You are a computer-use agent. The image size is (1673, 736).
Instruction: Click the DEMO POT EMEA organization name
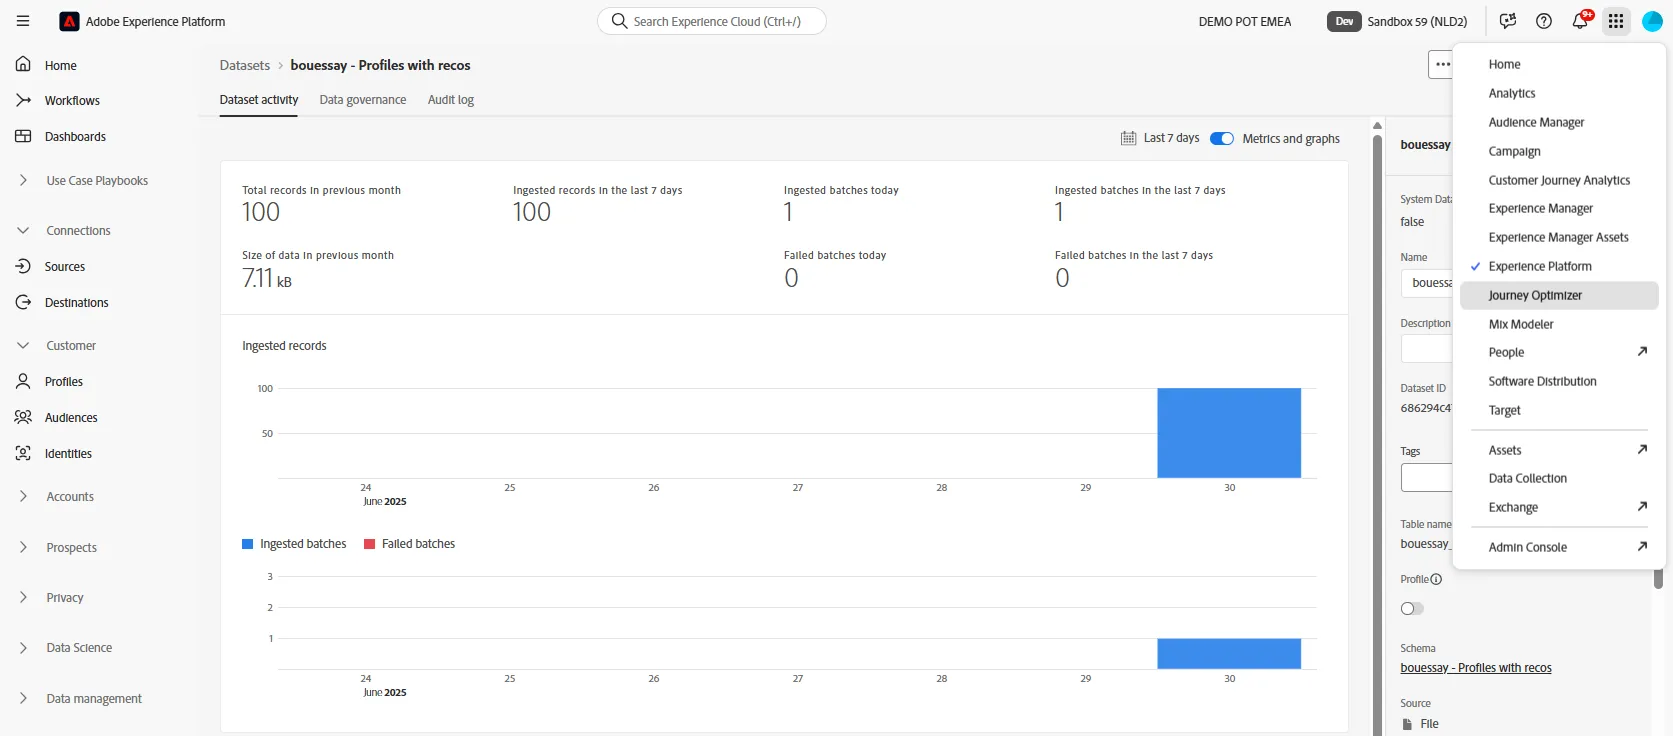point(1245,21)
